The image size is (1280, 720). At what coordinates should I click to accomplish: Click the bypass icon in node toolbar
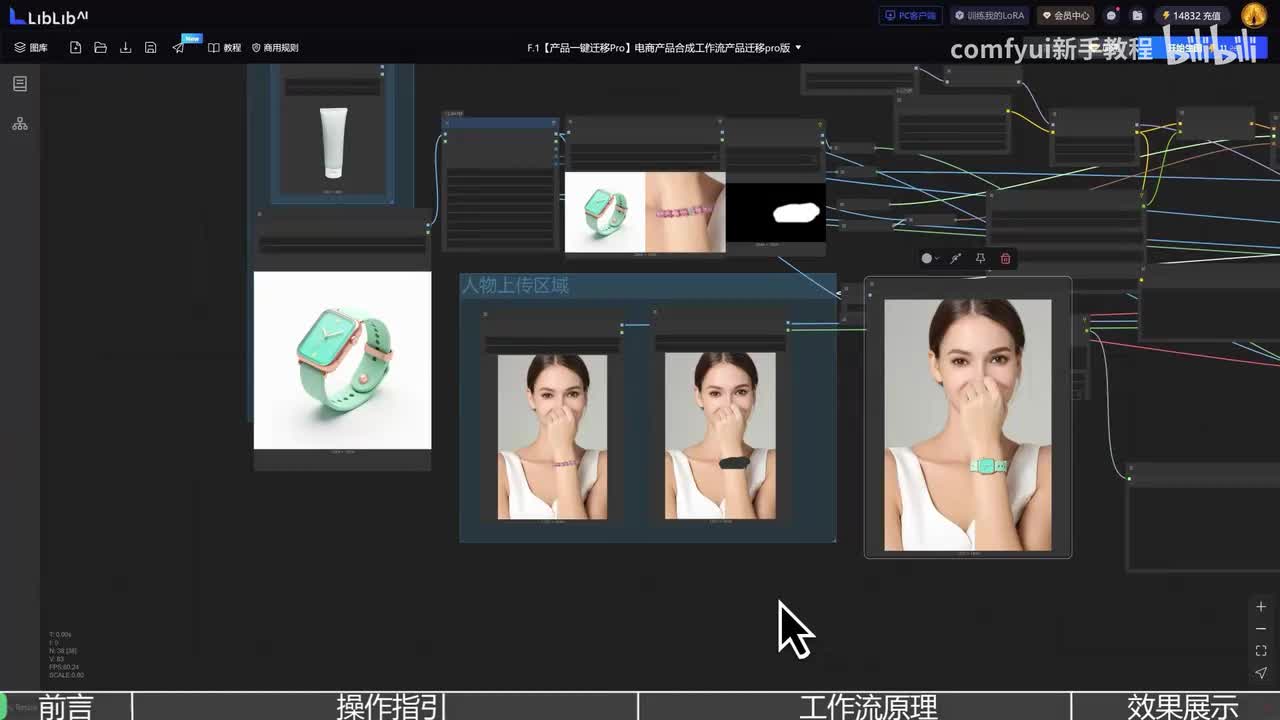pos(956,258)
